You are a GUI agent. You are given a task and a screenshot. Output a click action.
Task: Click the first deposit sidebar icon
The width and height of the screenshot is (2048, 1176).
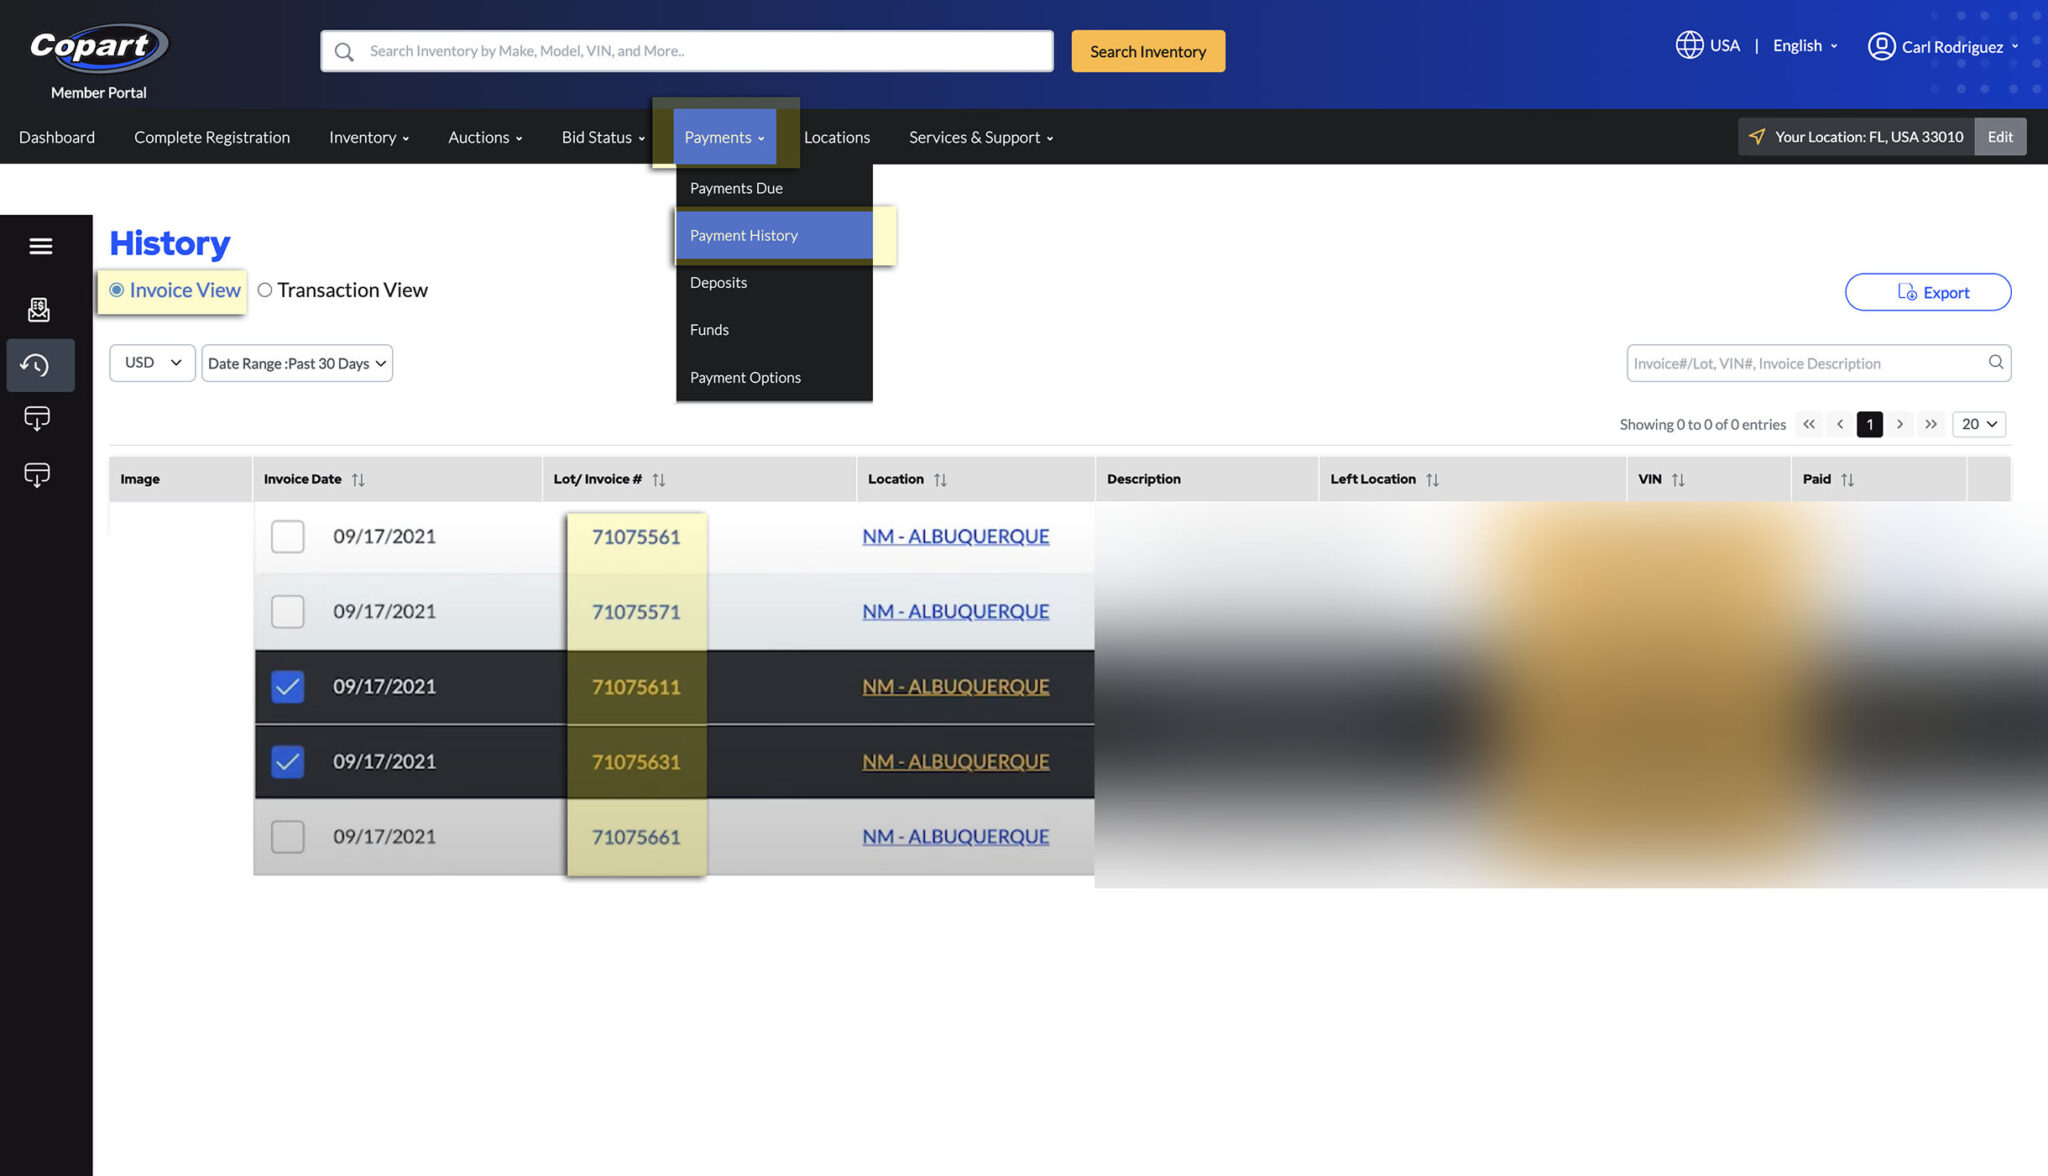pos(37,418)
